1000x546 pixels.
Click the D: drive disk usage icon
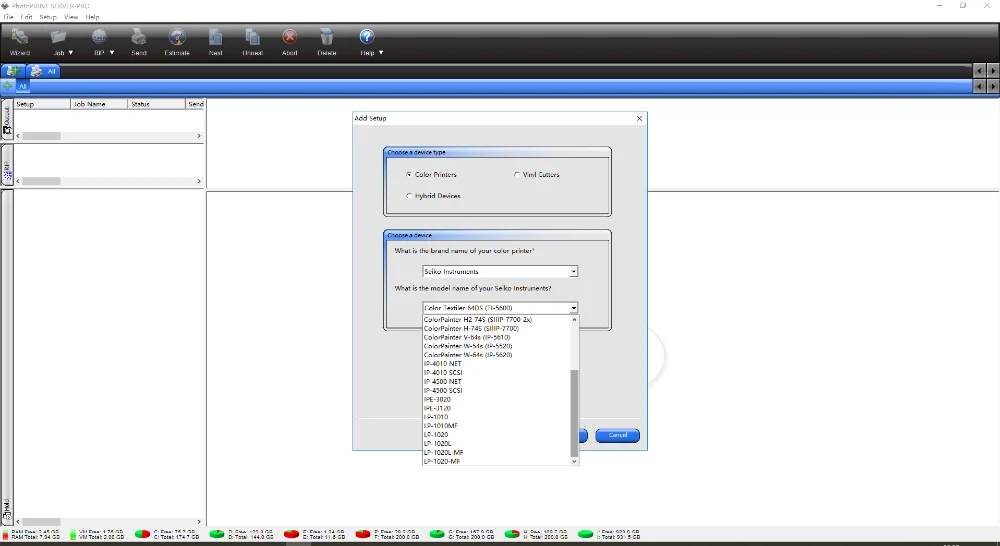pos(217,534)
